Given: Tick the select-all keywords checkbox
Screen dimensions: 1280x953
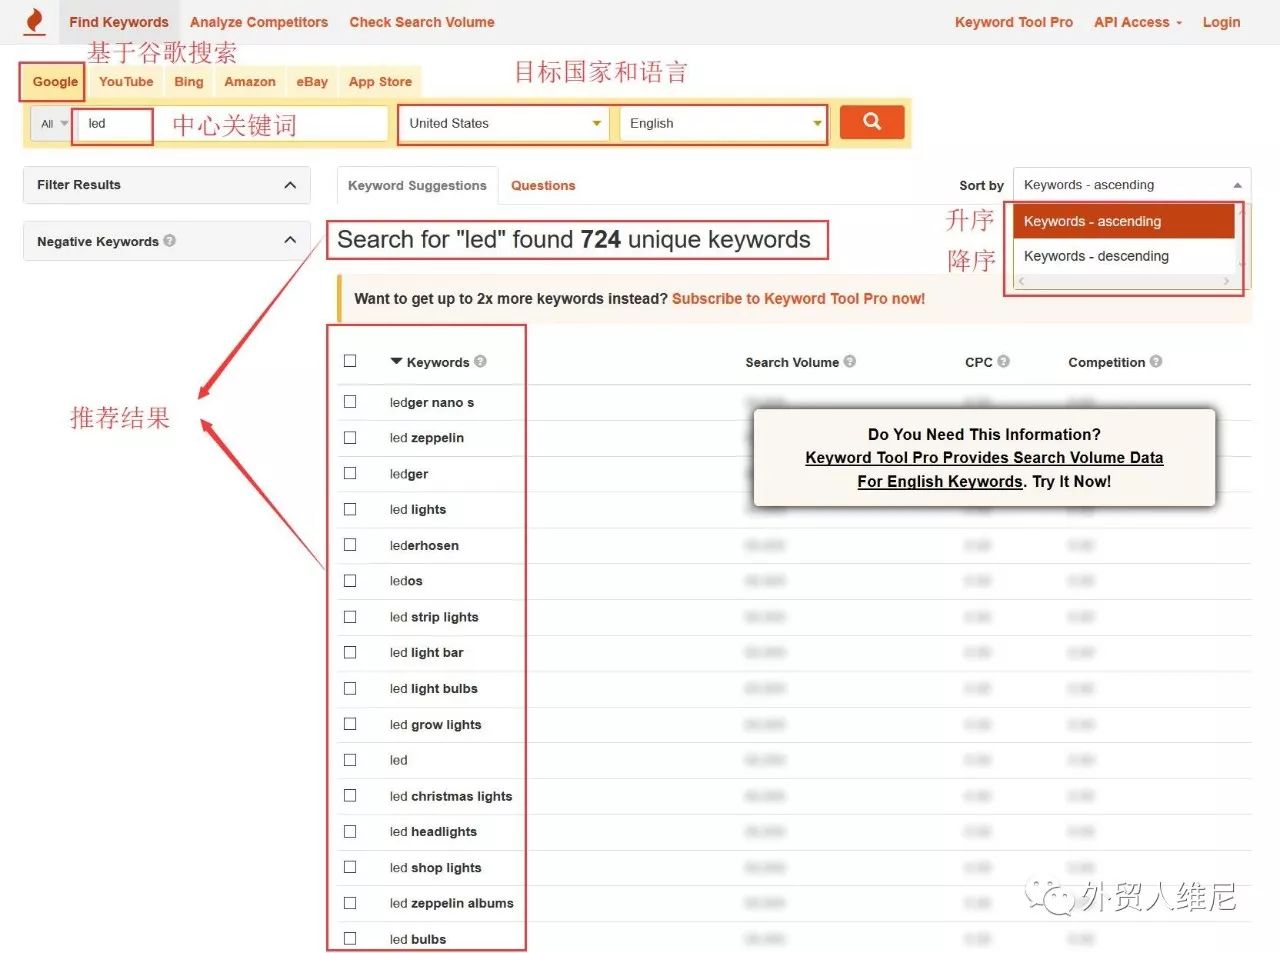Looking at the screenshot, I should click(350, 361).
